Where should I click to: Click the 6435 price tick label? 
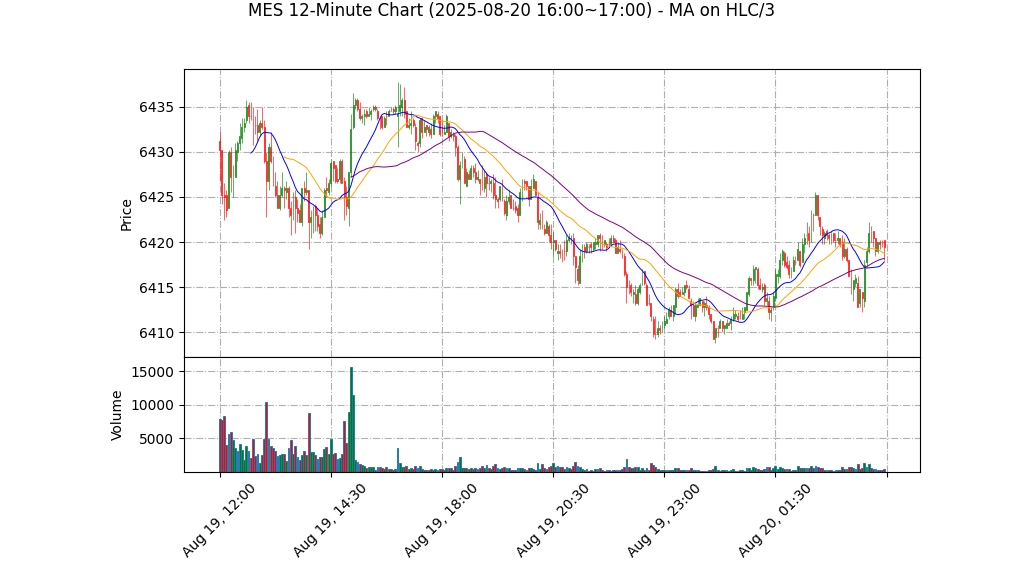[x=156, y=108]
